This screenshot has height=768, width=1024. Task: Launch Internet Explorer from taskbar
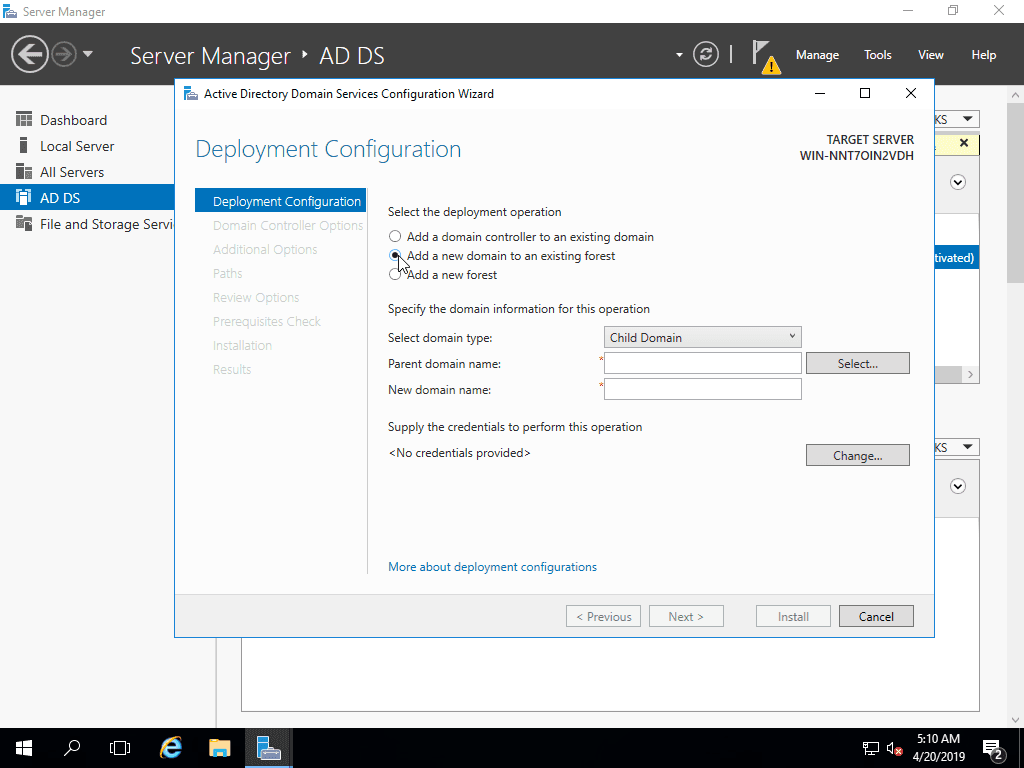tap(171, 748)
